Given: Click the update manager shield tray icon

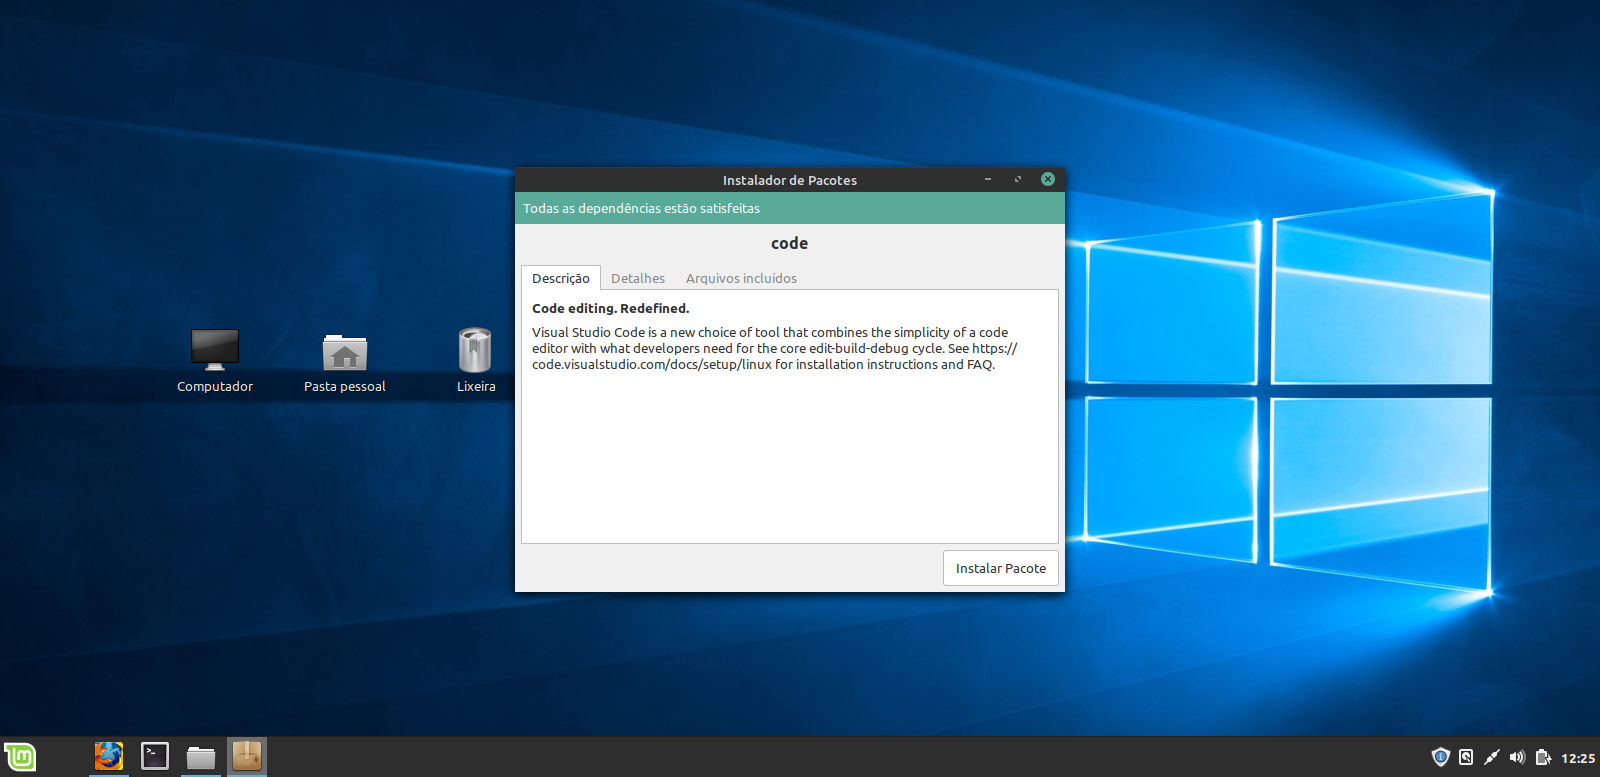Looking at the screenshot, I should [1440, 757].
